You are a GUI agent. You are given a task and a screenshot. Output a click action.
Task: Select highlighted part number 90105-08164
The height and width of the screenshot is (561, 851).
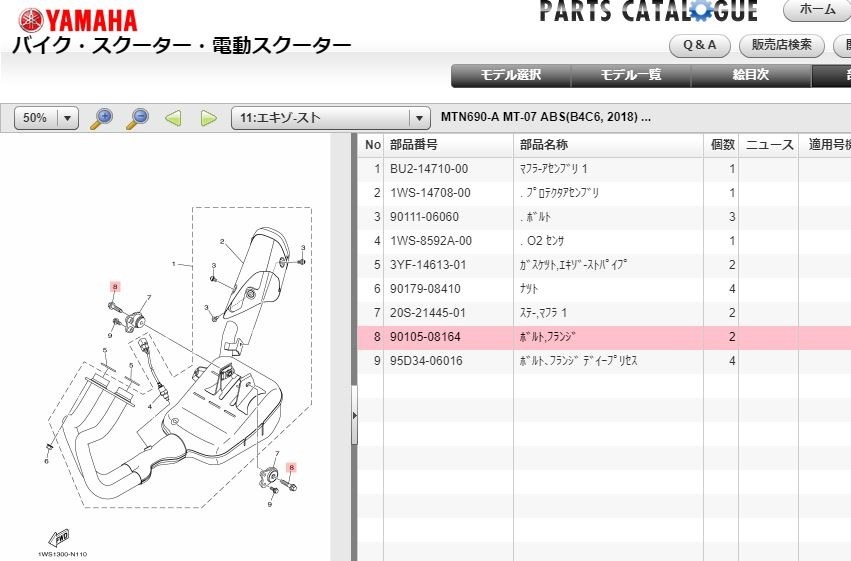pyautogui.click(x=425, y=336)
